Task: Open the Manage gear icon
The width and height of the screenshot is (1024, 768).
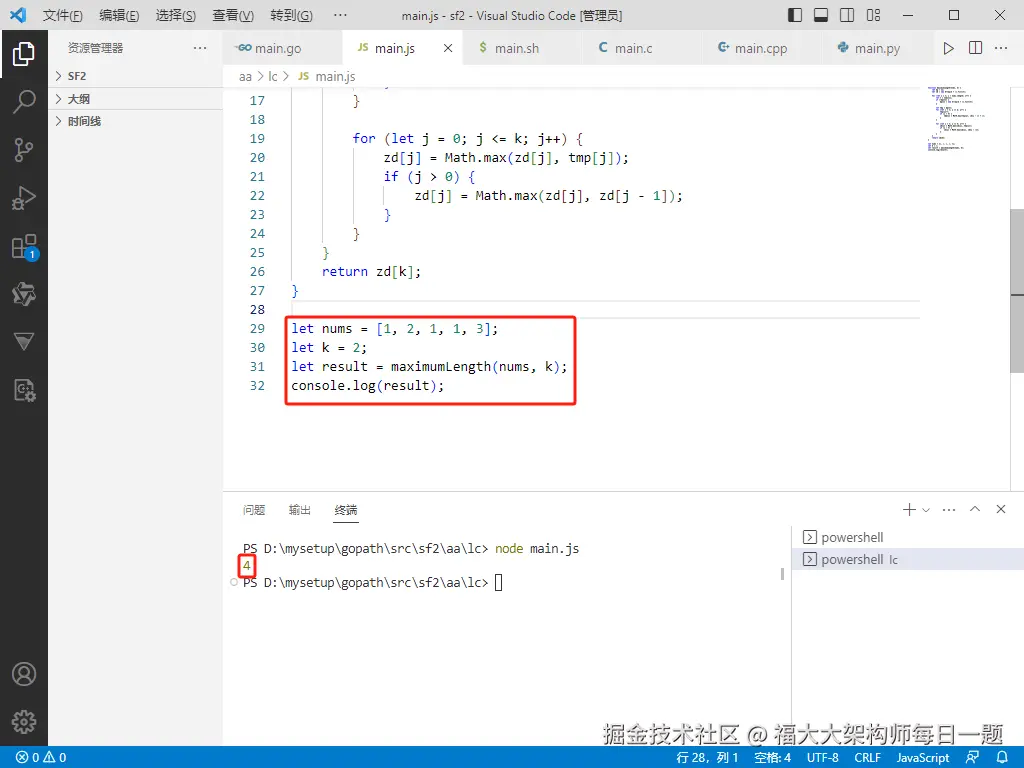Action: tap(24, 722)
